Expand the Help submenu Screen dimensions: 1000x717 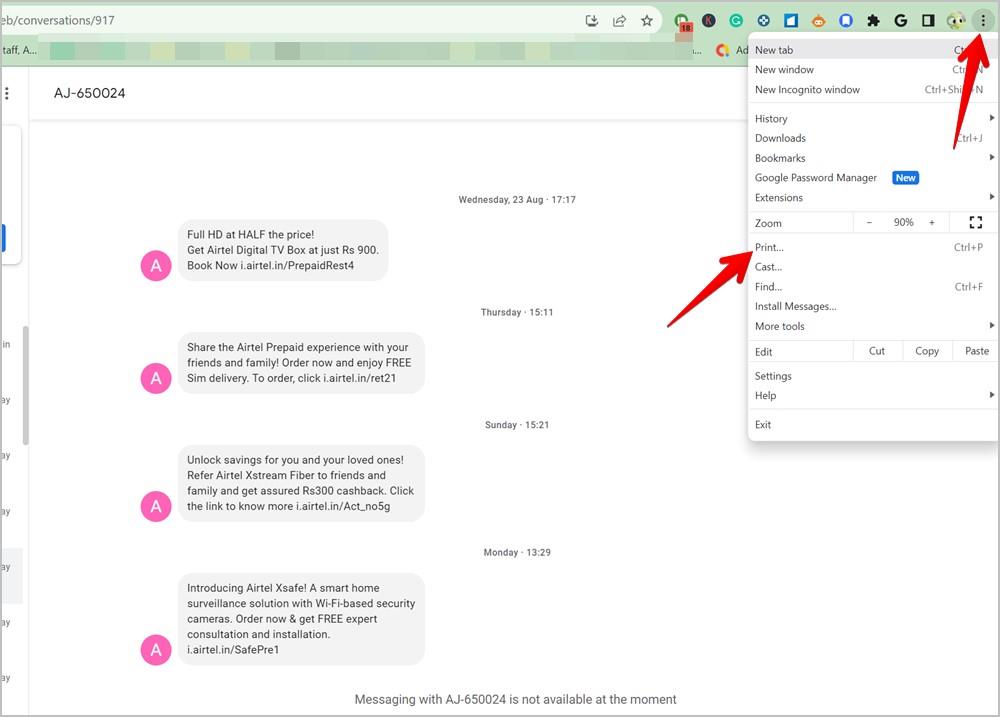(x=873, y=395)
